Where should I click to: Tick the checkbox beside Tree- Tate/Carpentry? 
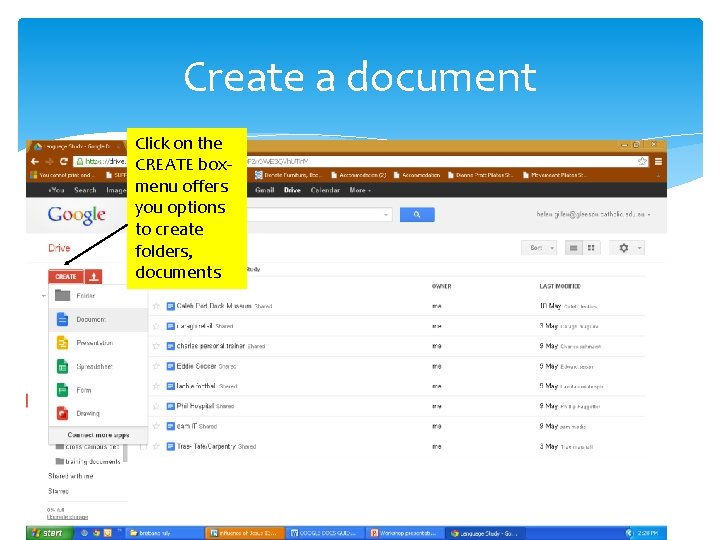coord(143,446)
